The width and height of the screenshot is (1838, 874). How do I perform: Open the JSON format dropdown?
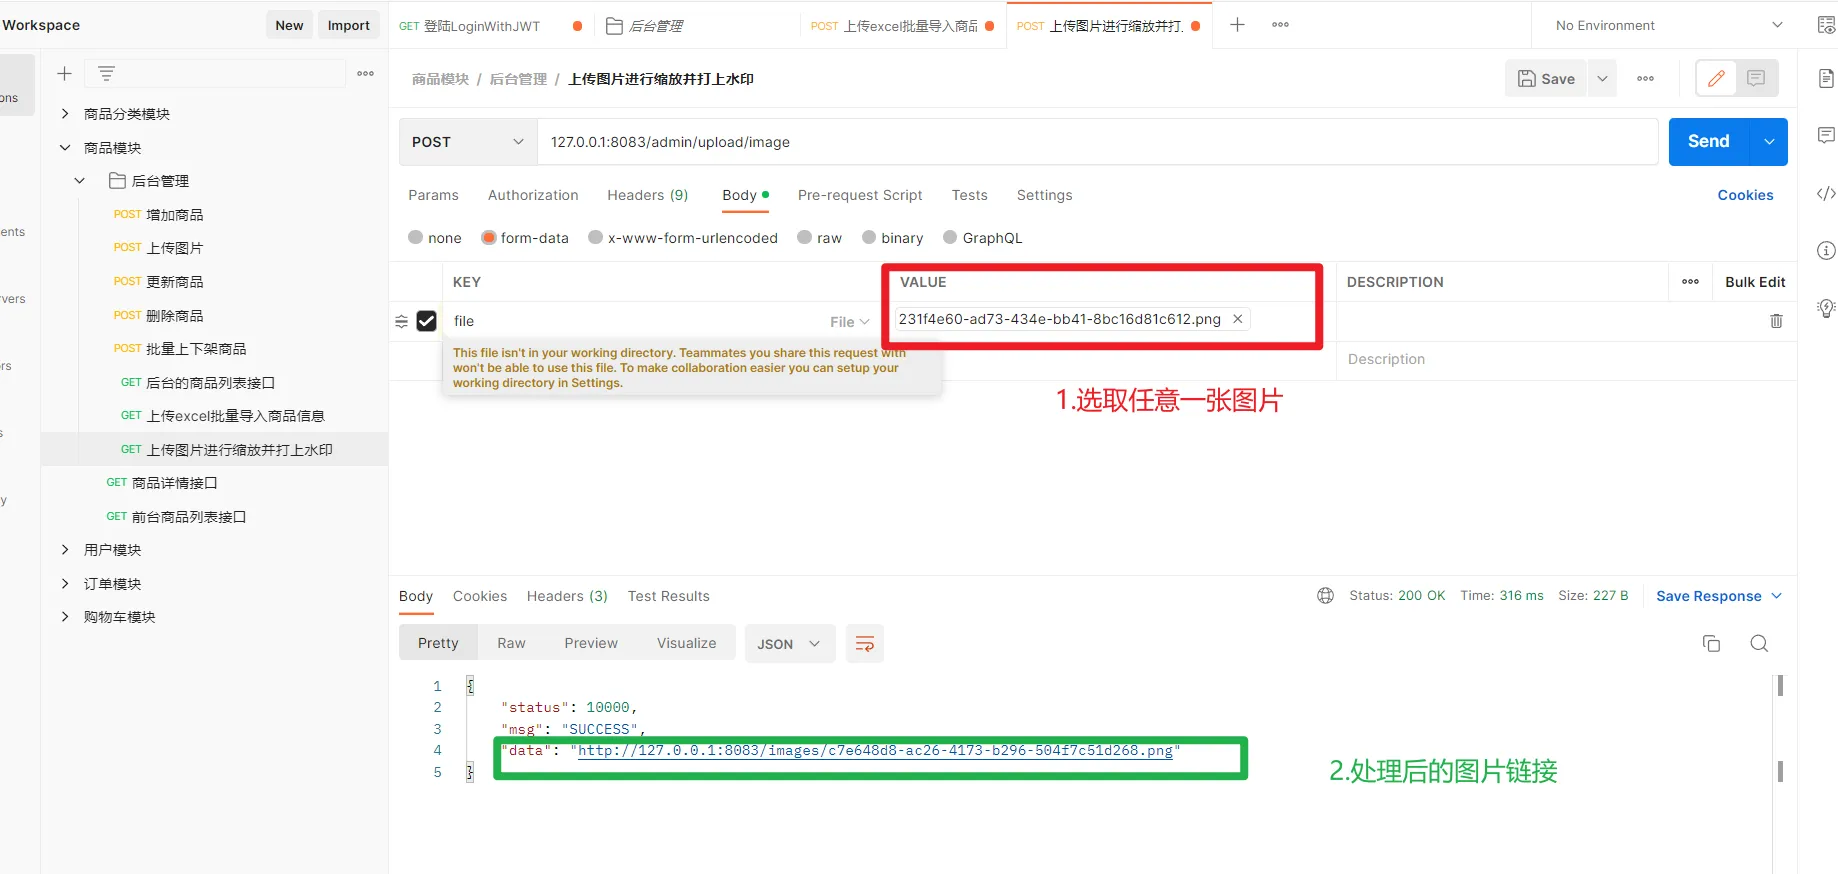pyautogui.click(x=789, y=644)
